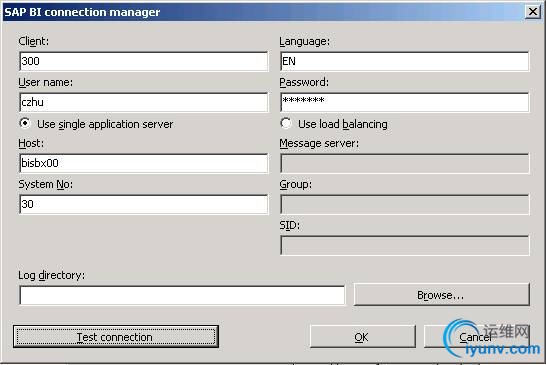This screenshot has height=365, width=546.
Task: Select Use load balancing radio button
Action: coord(286,123)
